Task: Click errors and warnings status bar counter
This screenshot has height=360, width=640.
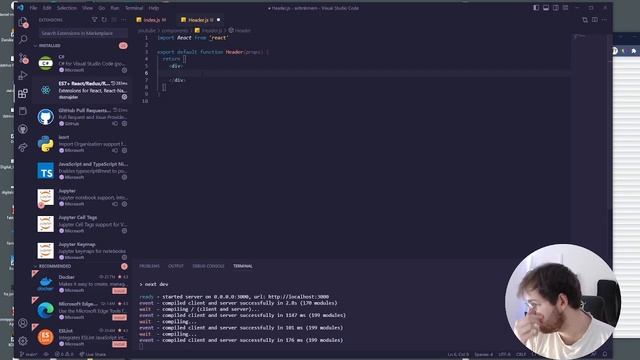Action: (x=64, y=354)
